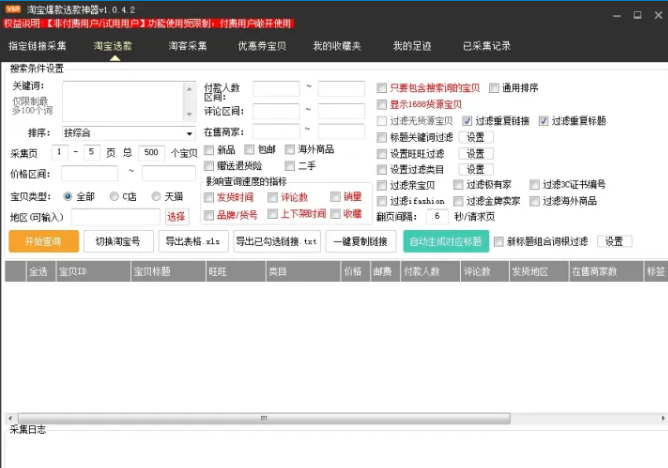668x468 pixels.
Task: Click 在售商家 maximum field
Action: [341, 132]
